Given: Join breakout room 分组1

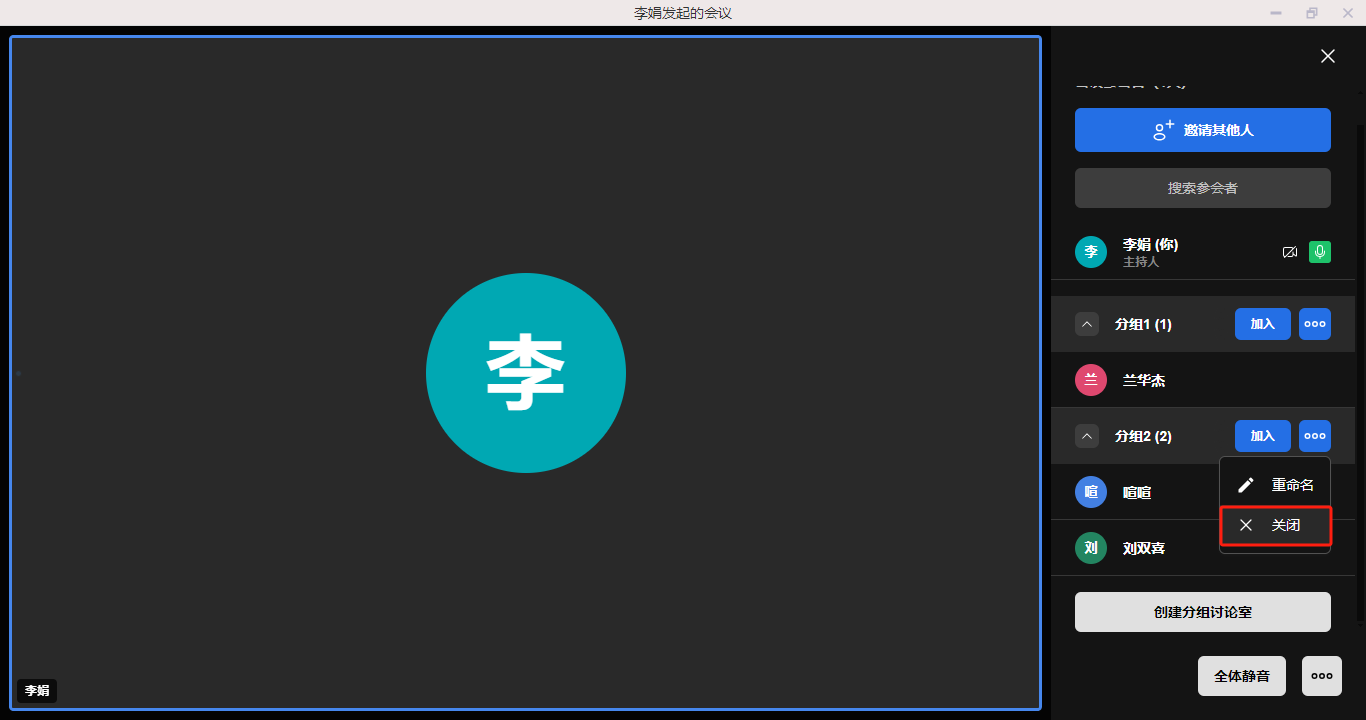Looking at the screenshot, I should (x=1262, y=324).
